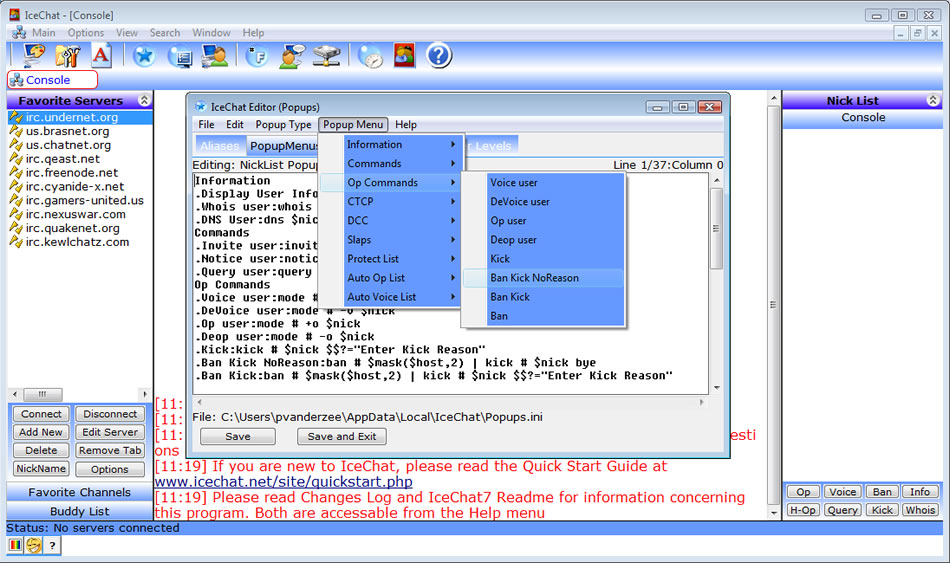Expand the CTCP submenu
This screenshot has height=564, width=950.
(400, 202)
